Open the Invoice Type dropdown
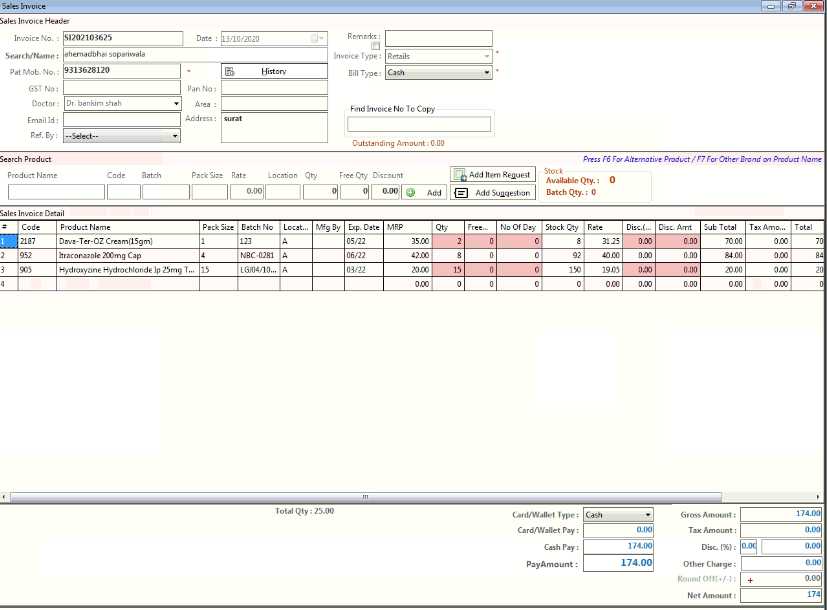 487,56
